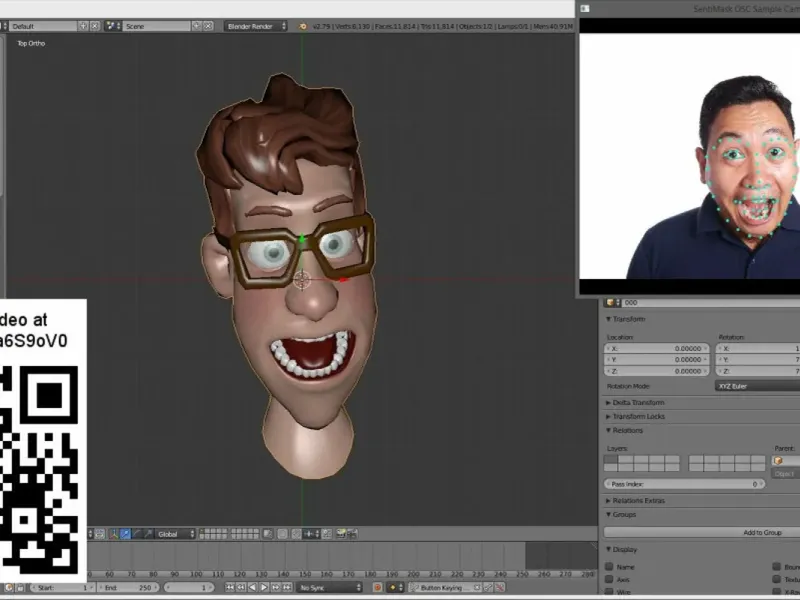Click the delete scene X button

click(x=207, y=26)
